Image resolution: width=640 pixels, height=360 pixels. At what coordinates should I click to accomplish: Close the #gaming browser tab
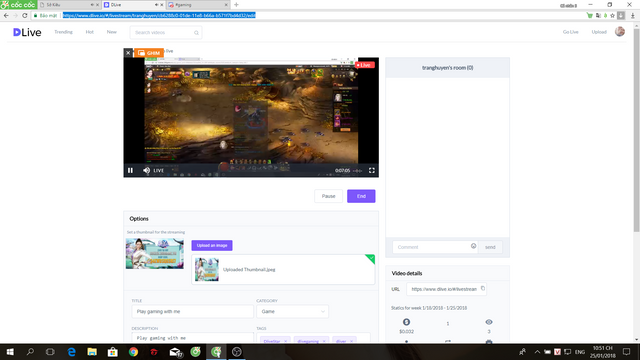coord(226,5)
